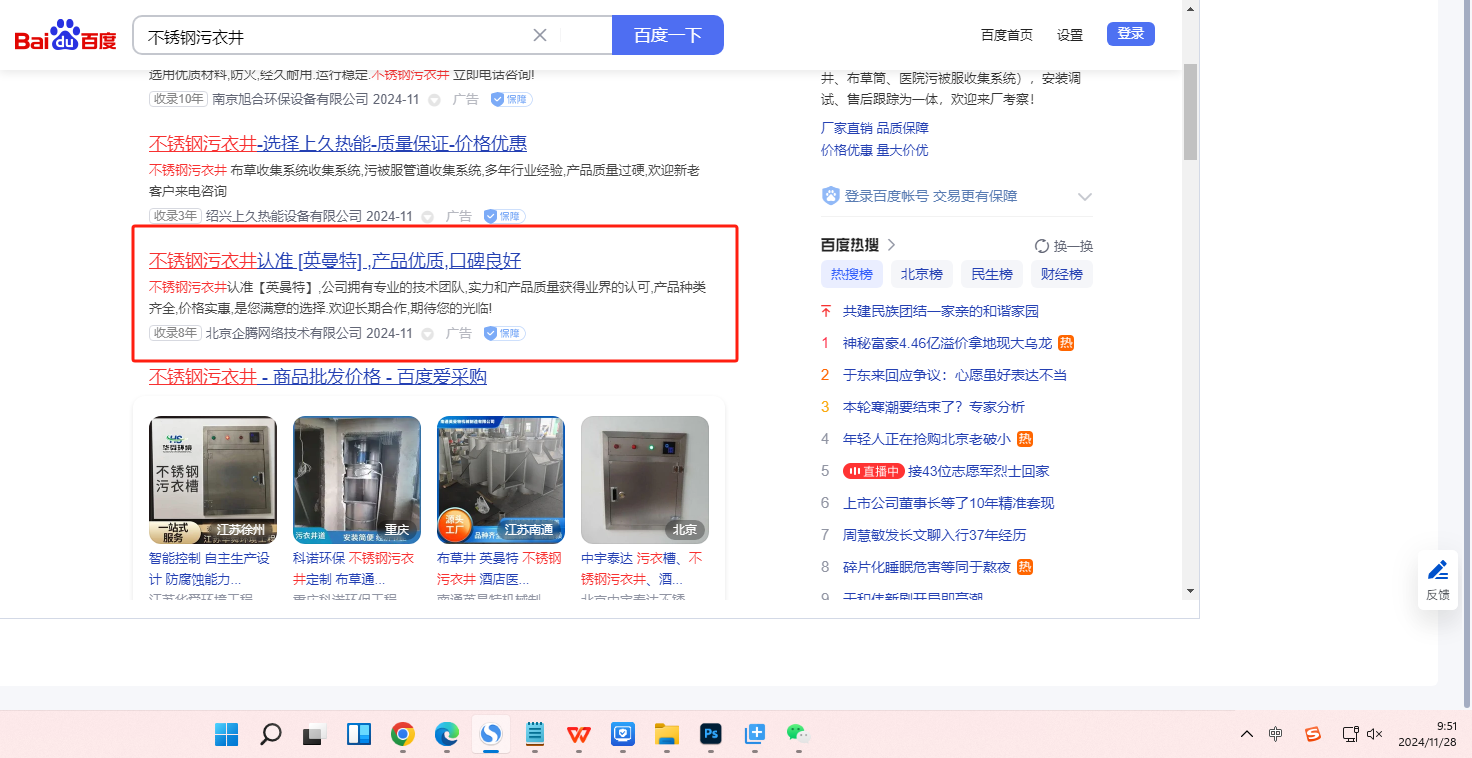This screenshot has width=1472, height=758.
Task: Expand ad info arrow beside 北京企腾网络技术 广告
Action: tap(428, 333)
